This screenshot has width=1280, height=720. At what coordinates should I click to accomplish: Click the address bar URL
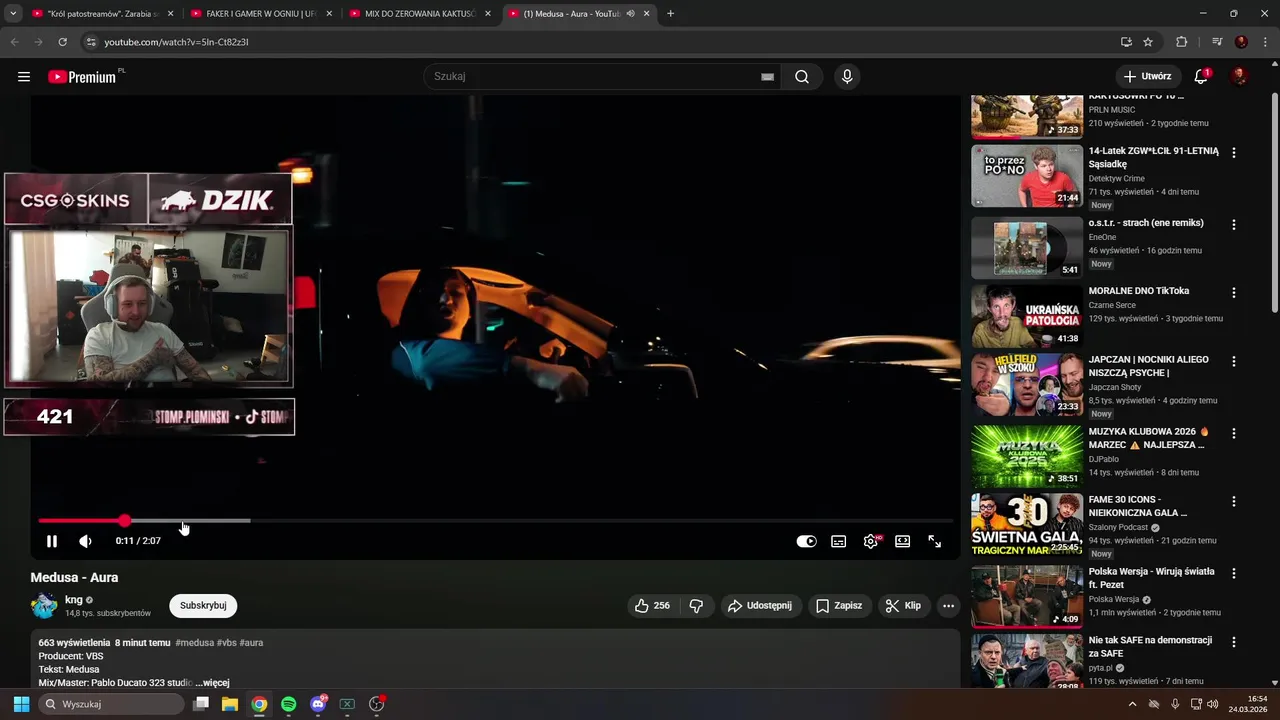tap(177, 42)
